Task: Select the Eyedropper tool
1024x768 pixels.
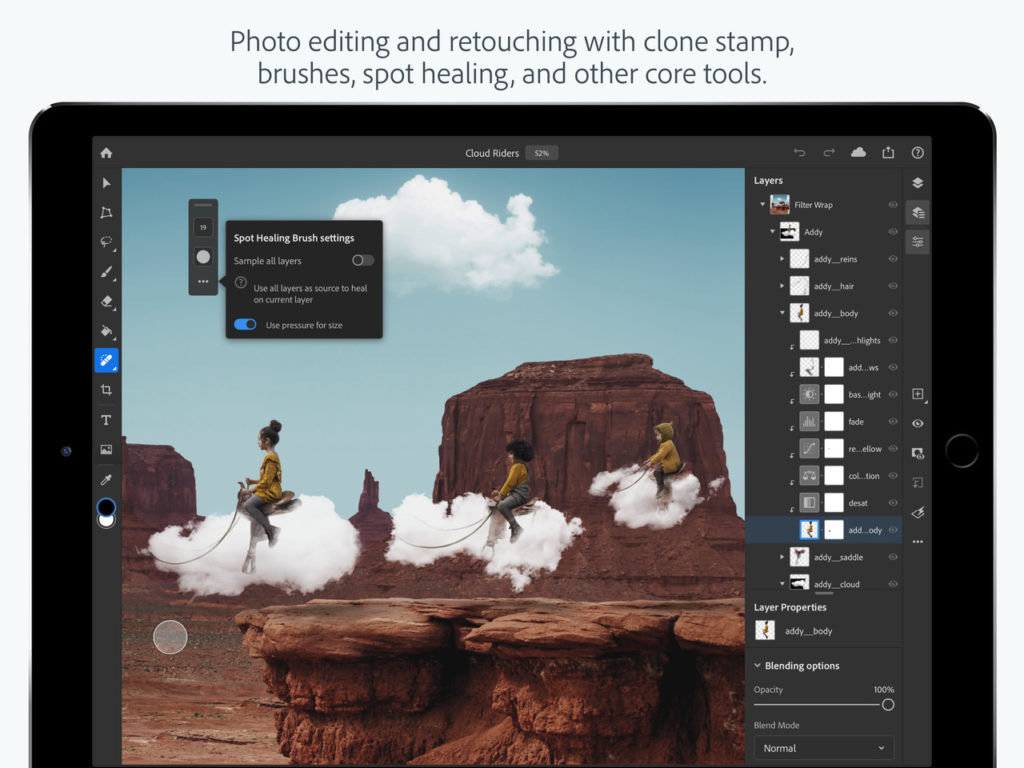Action: pyautogui.click(x=106, y=479)
